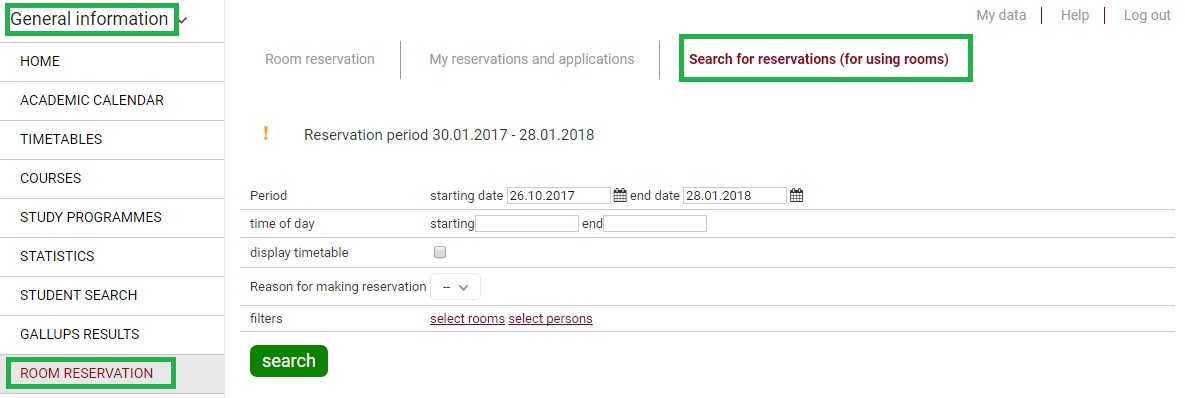Focus the starting date input field
This screenshot has width=1185, height=398.
[558, 196]
